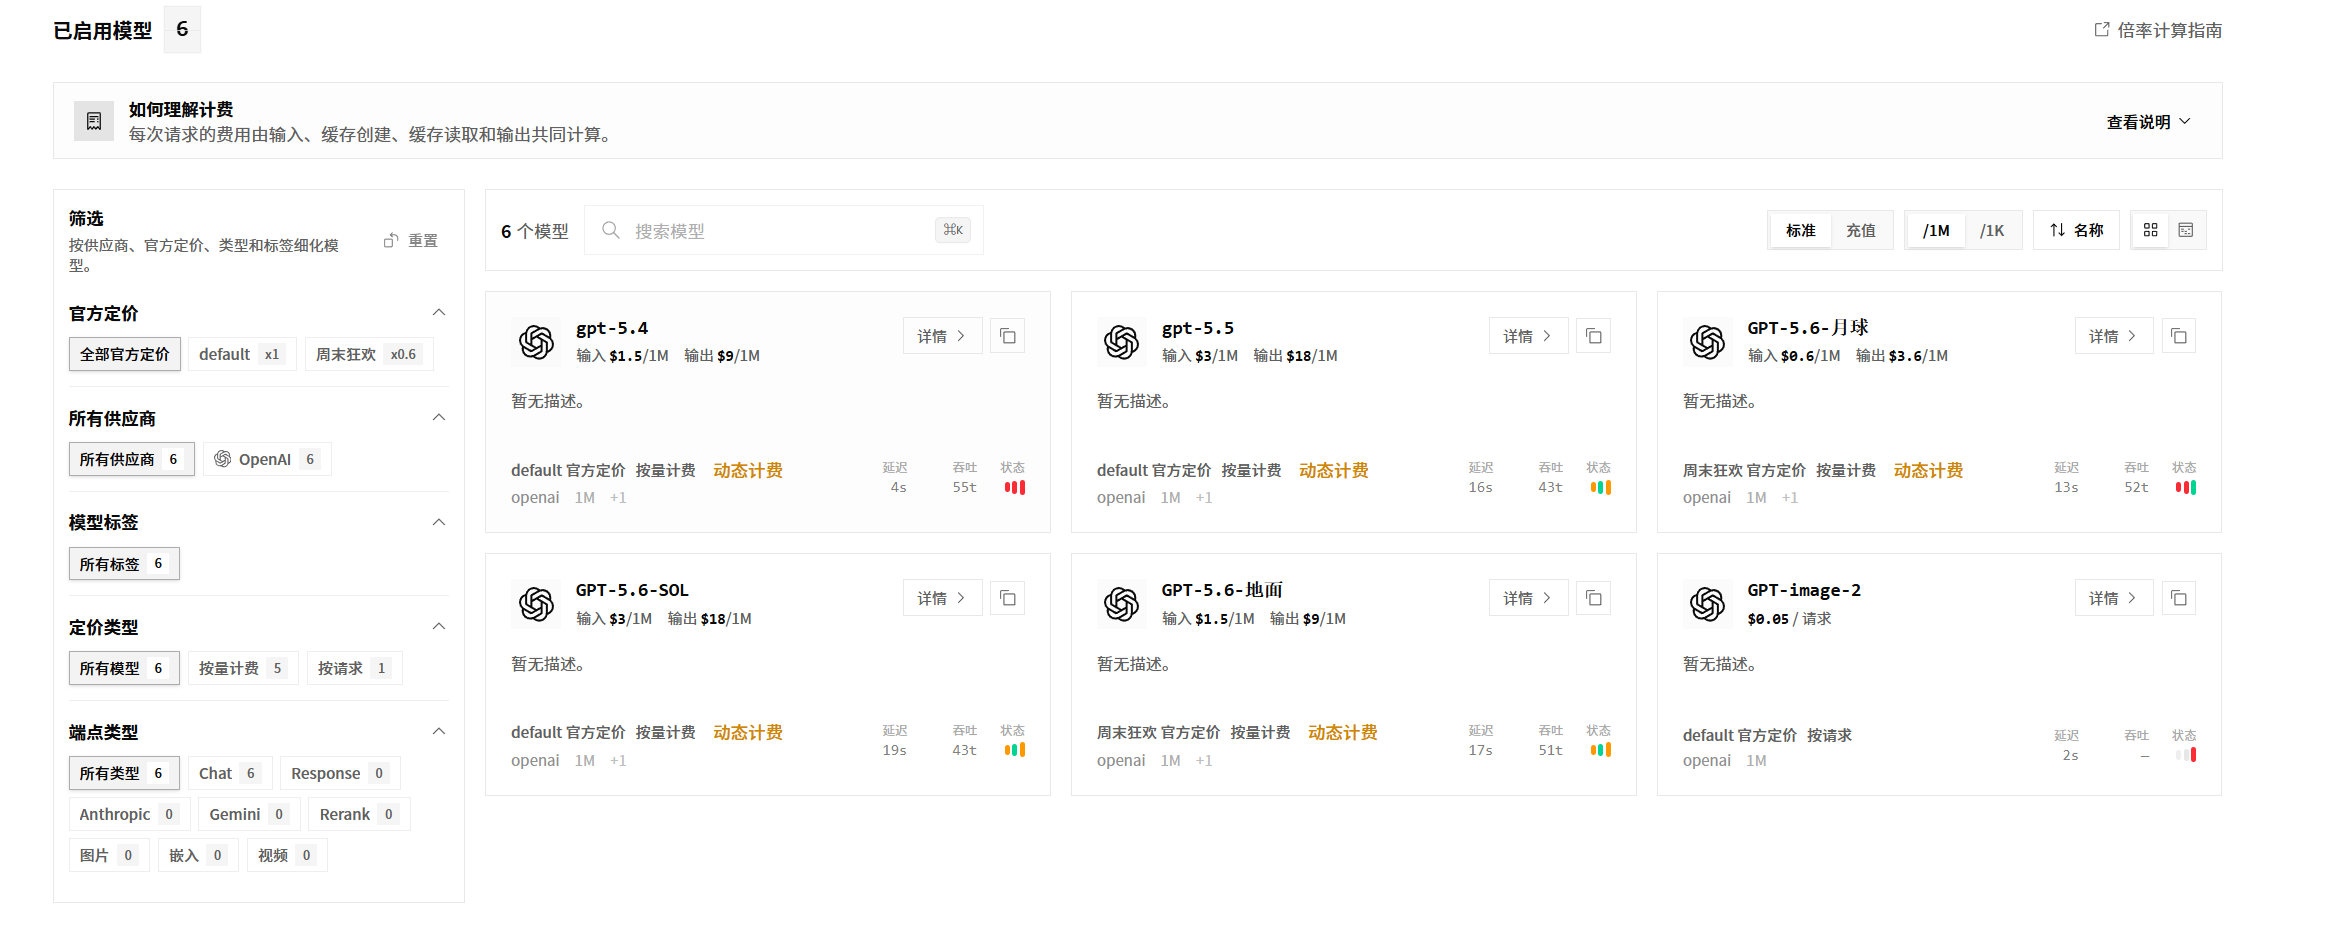Click the OpenAI logo on GPT-image-2 card
The image size is (2342, 937).
[1708, 604]
